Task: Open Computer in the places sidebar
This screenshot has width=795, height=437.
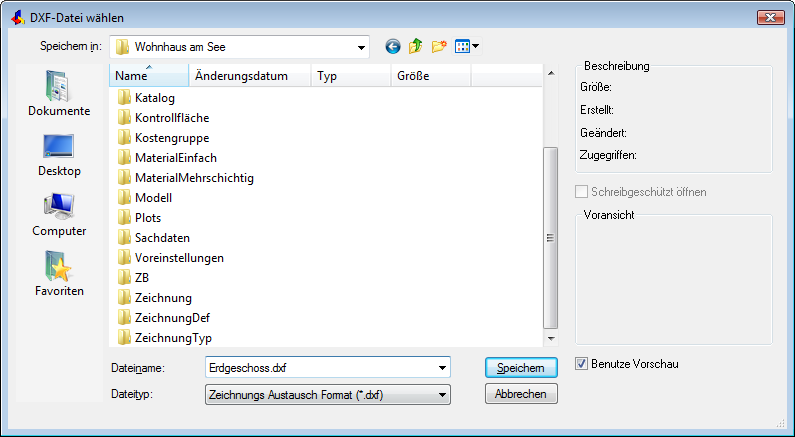Action: (x=59, y=215)
